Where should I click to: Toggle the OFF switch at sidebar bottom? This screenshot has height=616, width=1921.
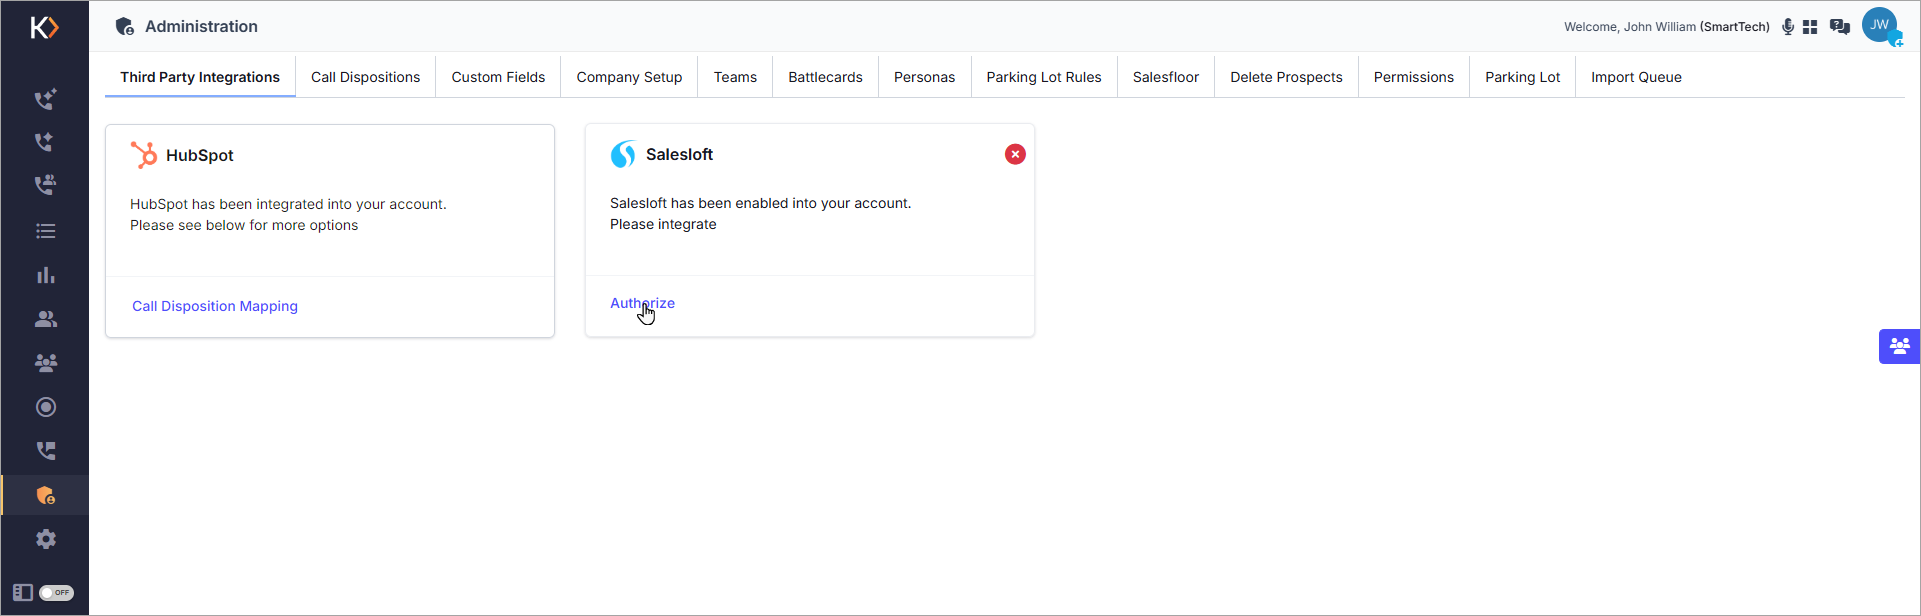tap(57, 592)
